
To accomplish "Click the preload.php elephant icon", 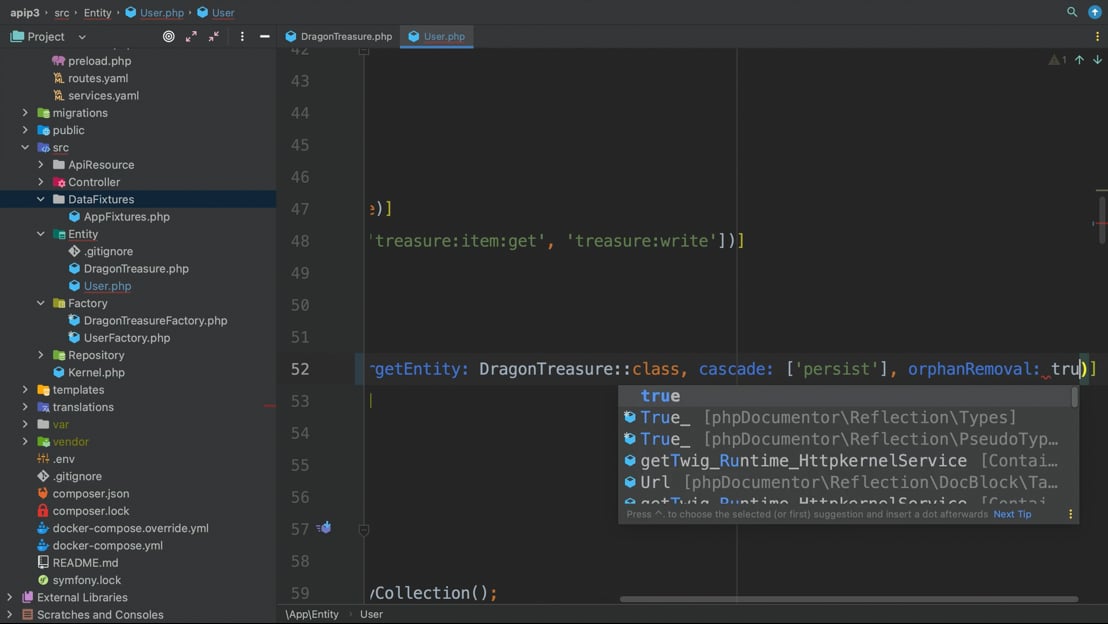I will [x=59, y=61].
